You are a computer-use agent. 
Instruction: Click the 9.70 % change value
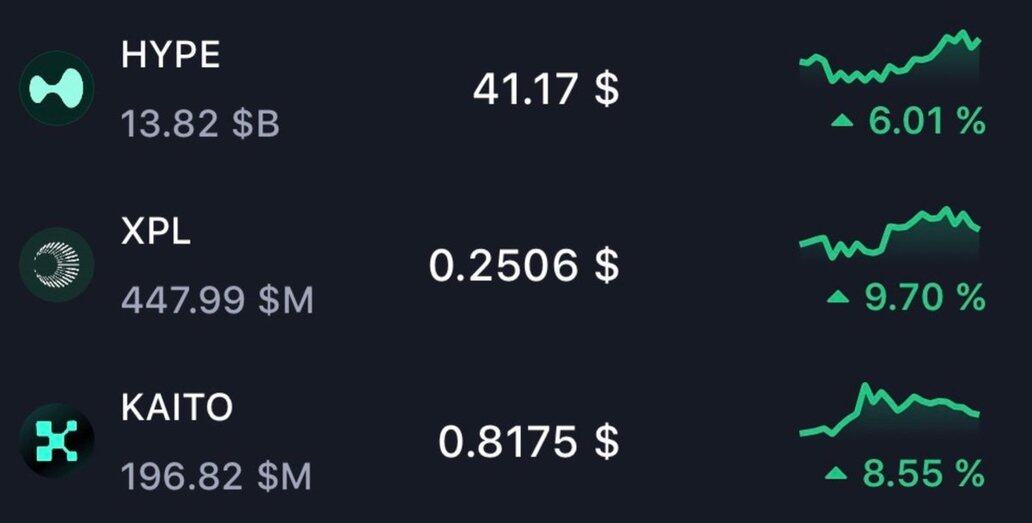coord(924,298)
